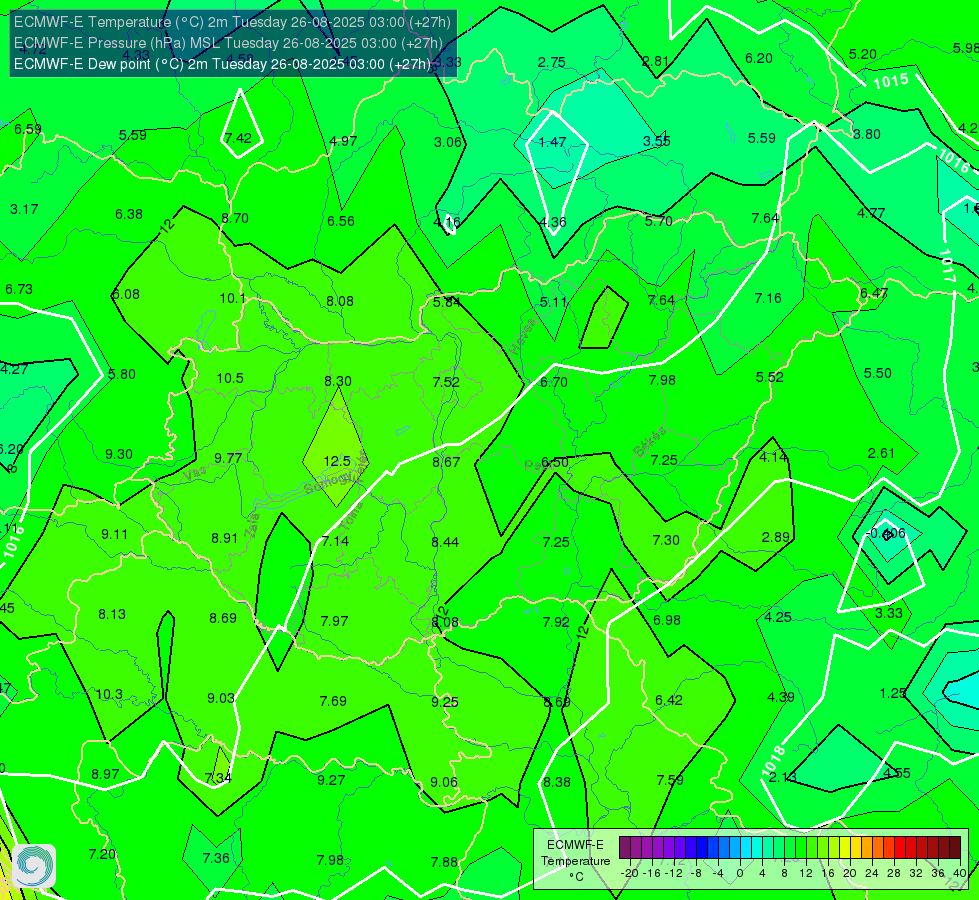The image size is (979, 900).
Task: Click the 6.20 map value
Action: [x=759, y=58]
